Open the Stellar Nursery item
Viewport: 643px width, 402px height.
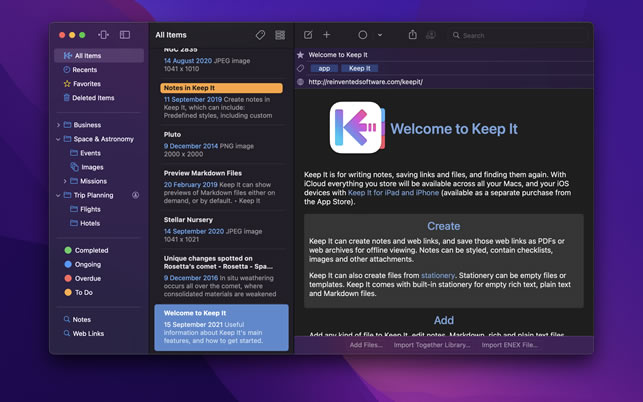(x=221, y=229)
